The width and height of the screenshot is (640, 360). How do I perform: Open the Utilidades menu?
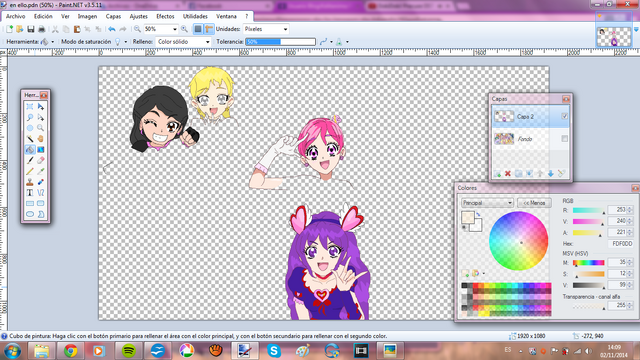195,16
